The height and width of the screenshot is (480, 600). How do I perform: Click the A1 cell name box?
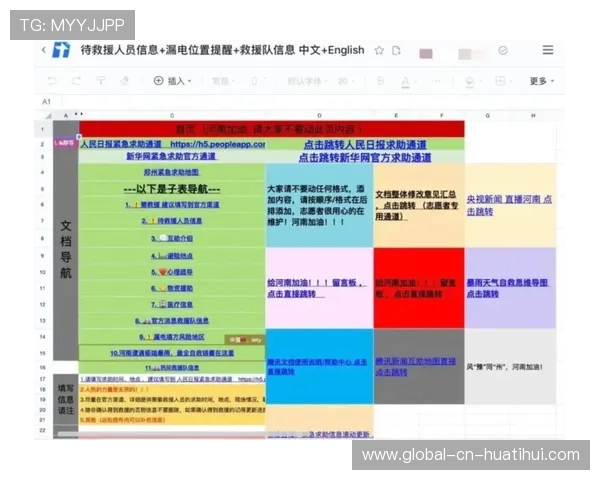(46, 102)
